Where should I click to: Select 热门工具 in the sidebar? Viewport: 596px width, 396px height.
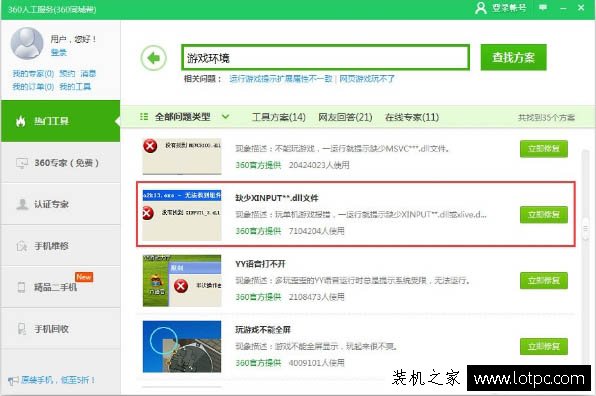[60, 121]
